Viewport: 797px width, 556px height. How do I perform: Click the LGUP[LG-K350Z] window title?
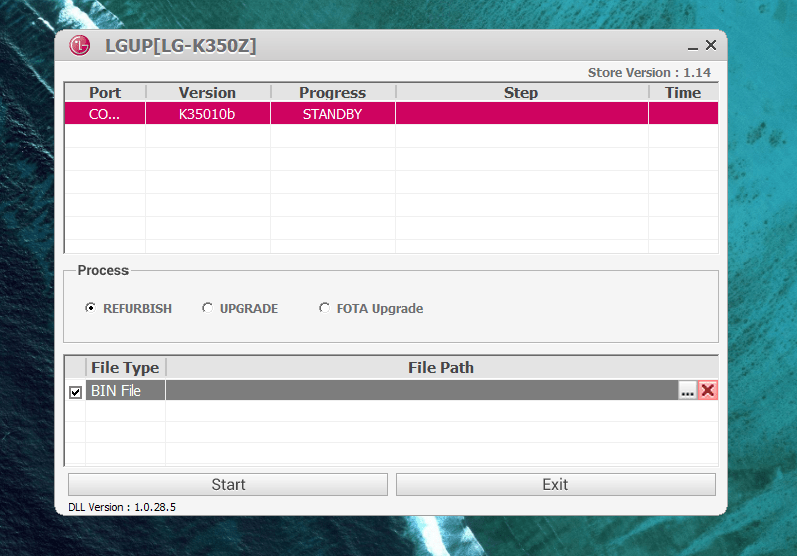pos(180,46)
